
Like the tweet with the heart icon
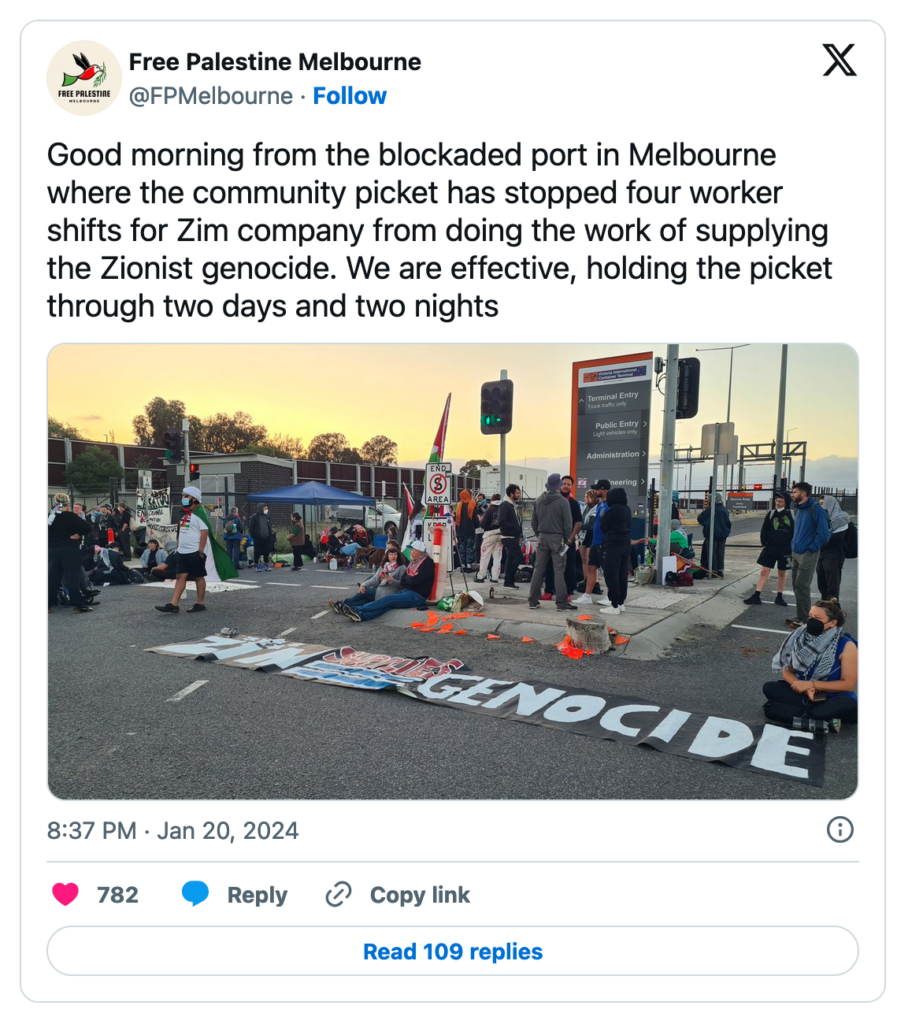pyautogui.click(x=65, y=894)
